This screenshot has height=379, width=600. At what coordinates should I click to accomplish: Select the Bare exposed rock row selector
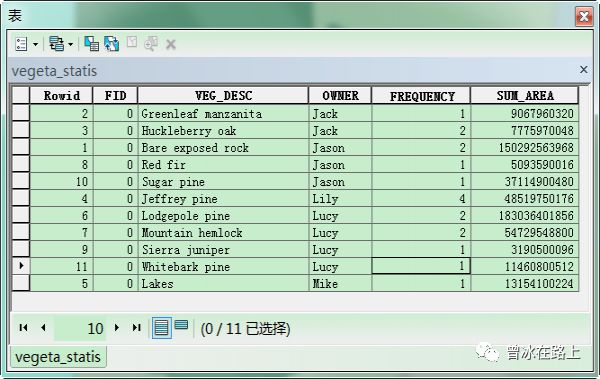(x=21, y=147)
